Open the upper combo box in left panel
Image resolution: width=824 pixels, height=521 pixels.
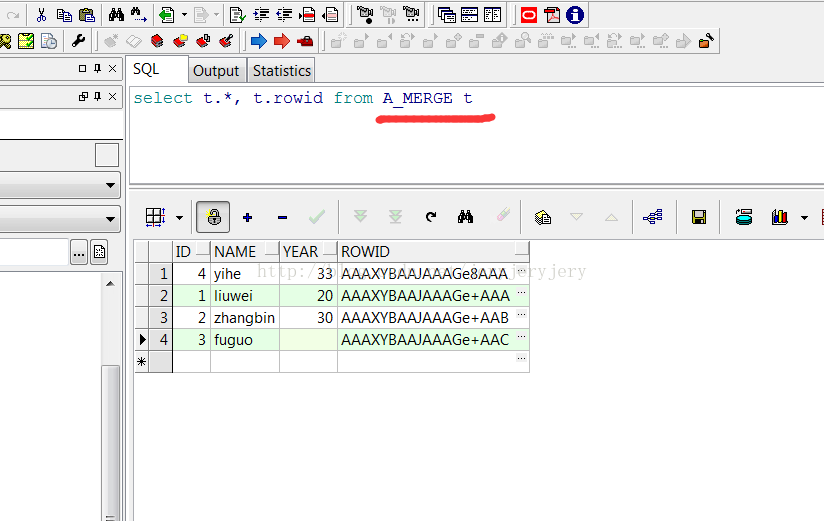tap(60, 187)
